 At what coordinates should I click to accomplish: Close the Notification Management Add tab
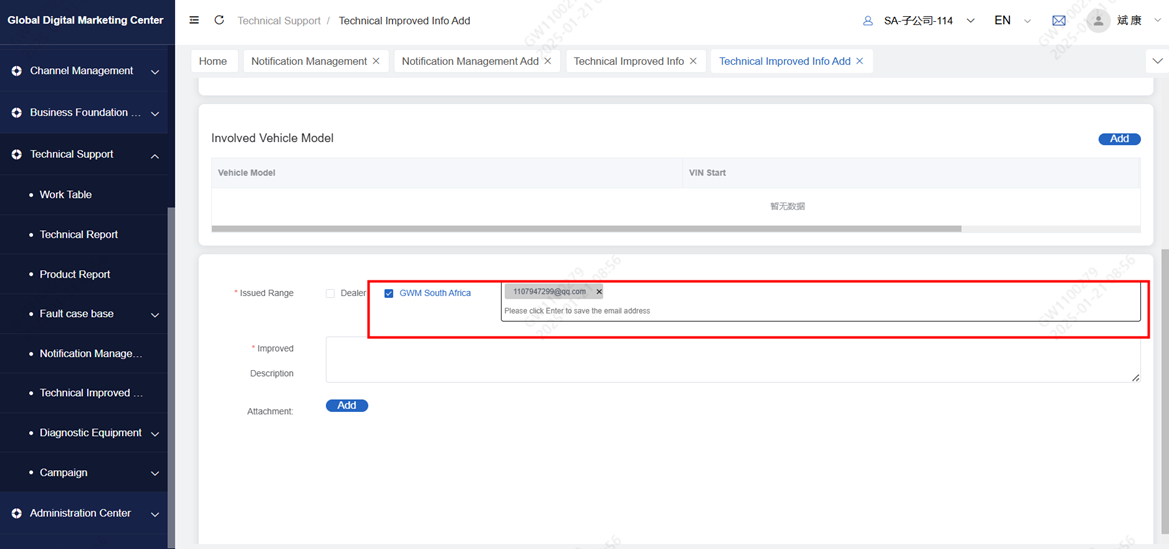point(548,61)
